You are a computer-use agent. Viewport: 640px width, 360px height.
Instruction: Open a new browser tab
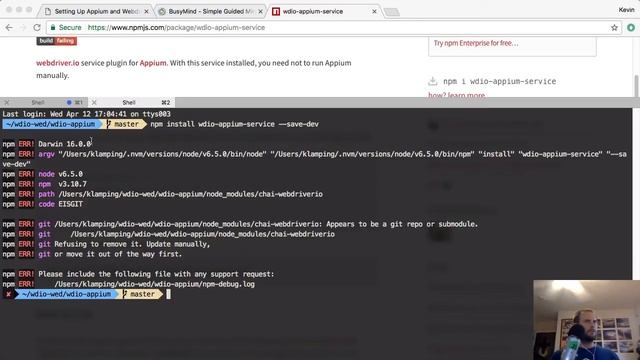coord(392,12)
